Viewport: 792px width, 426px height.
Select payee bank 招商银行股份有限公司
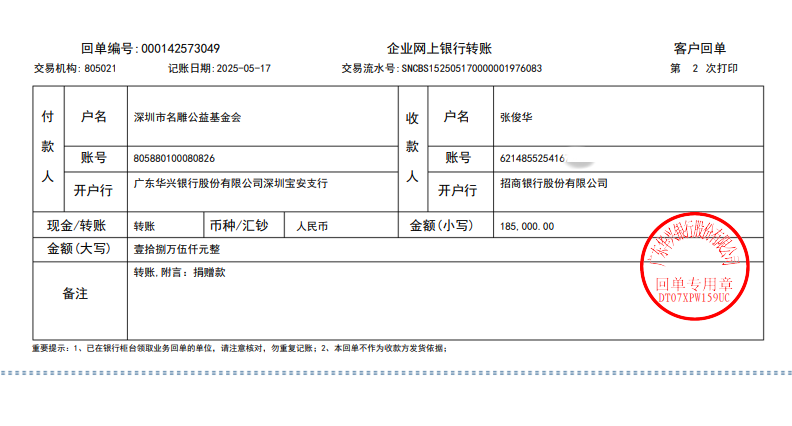pos(554,183)
